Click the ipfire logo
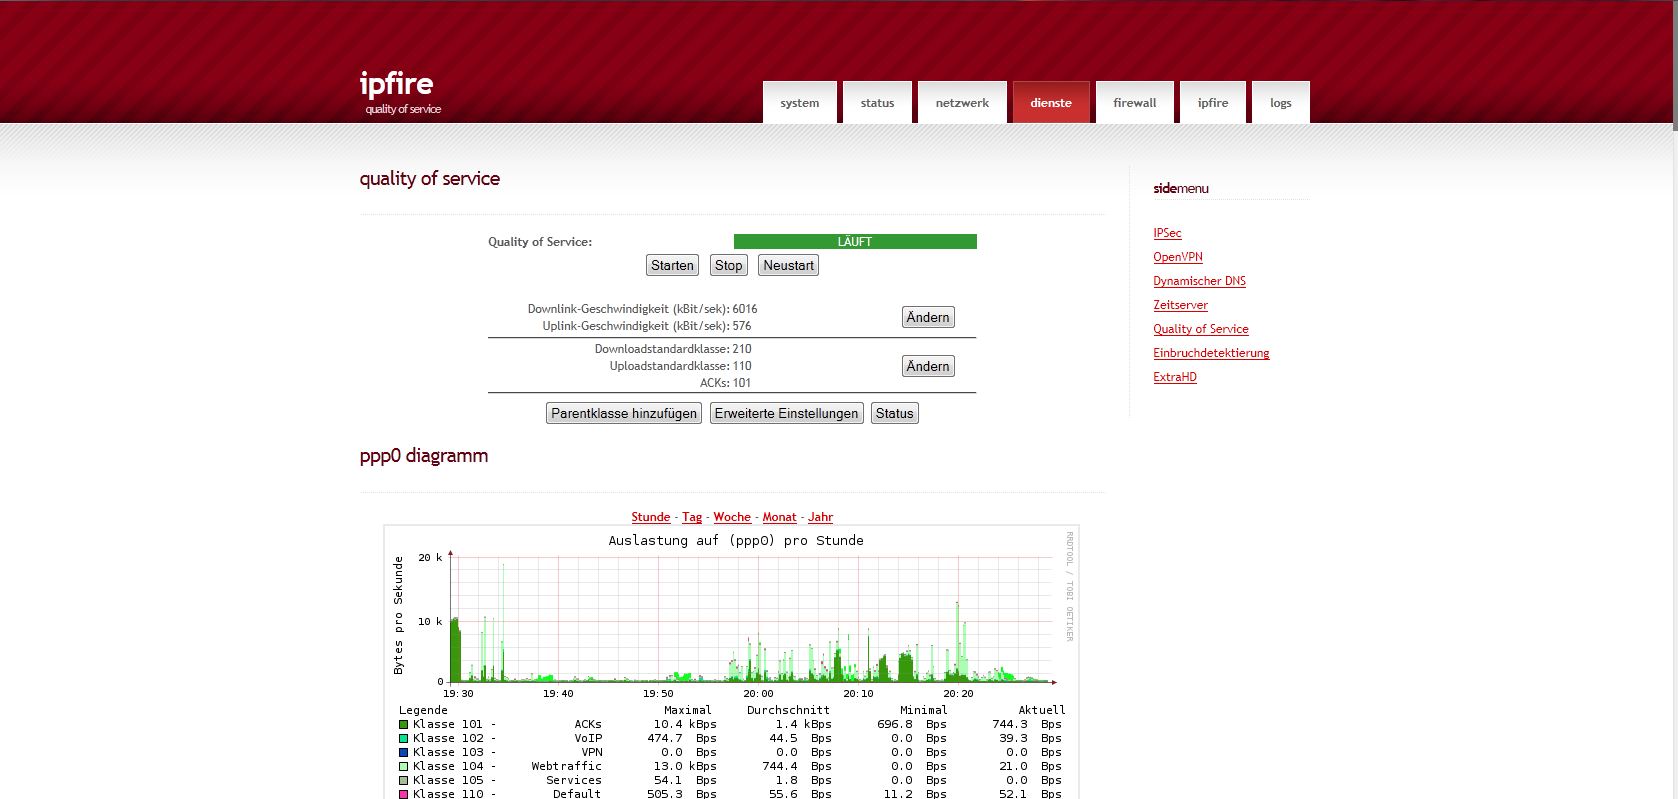The image size is (1678, 799). (396, 84)
